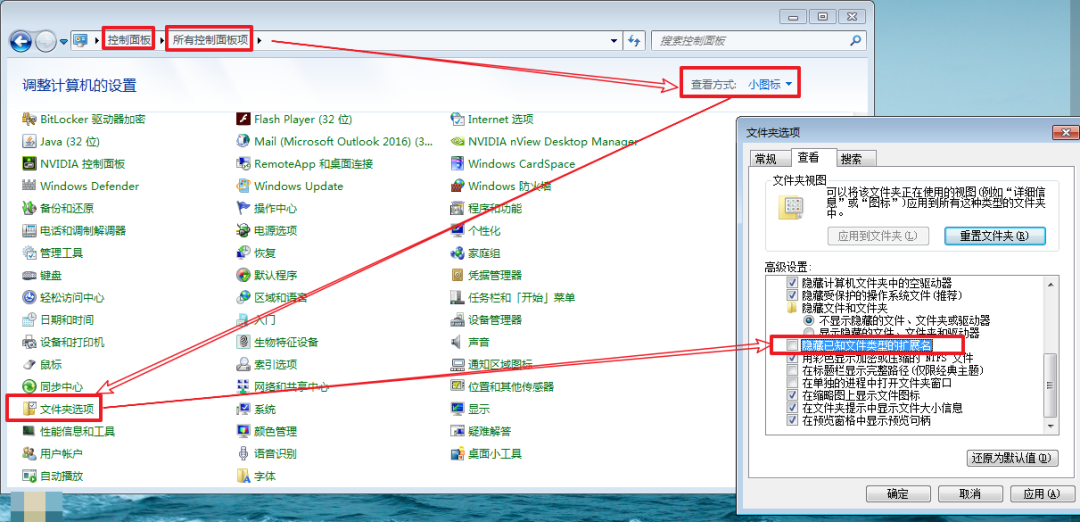This screenshot has height=522, width=1080.
Task: Open the 电话和调制解调器 icon
Action: pyautogui.click(x=29, y=231)
